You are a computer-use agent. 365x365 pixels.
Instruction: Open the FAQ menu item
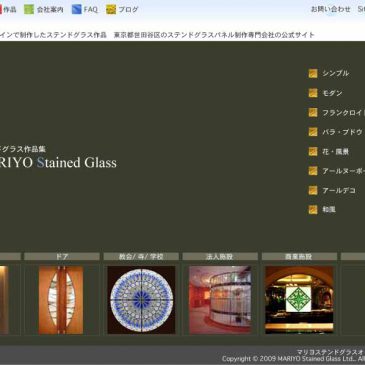click(91, 10)
